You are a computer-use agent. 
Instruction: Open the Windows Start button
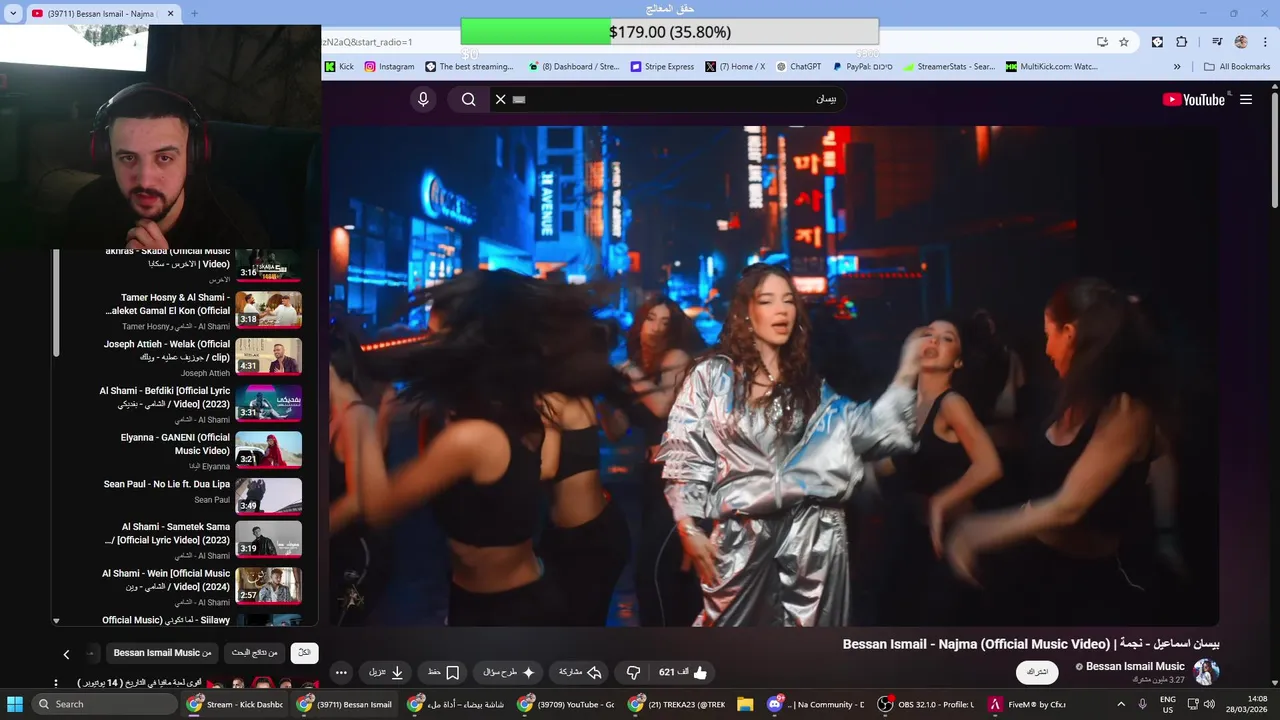(x=15, y=704)
